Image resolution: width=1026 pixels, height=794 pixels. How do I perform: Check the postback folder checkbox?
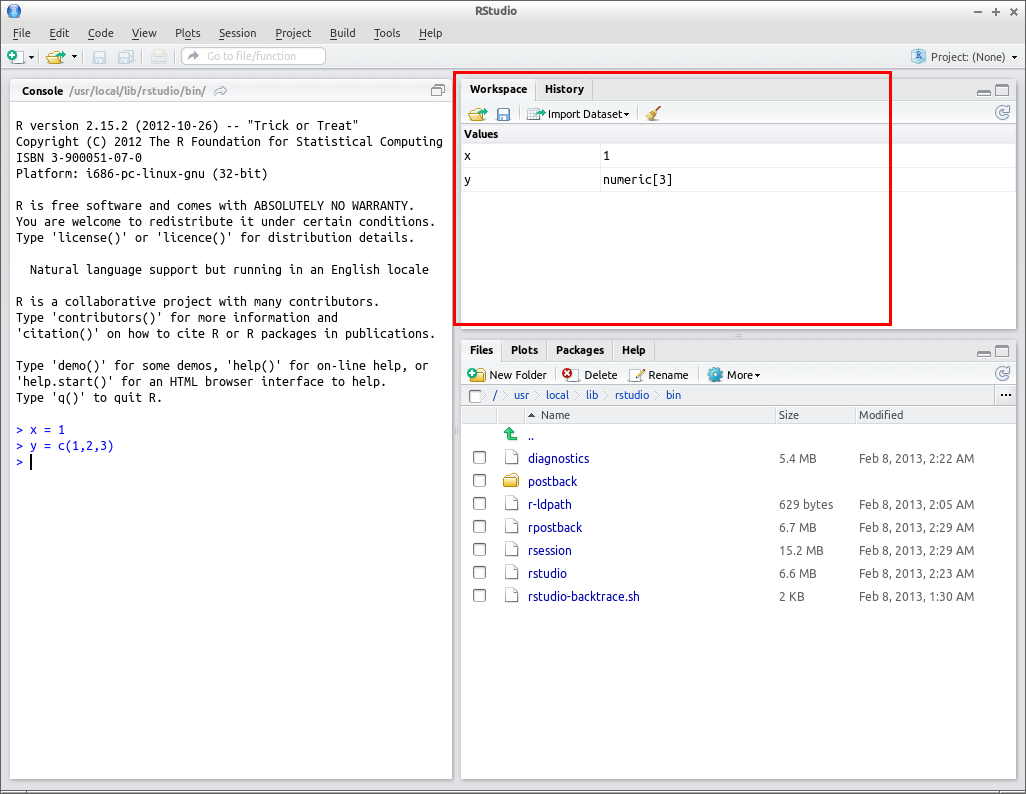pyautogui.click(x=480, y=480)
